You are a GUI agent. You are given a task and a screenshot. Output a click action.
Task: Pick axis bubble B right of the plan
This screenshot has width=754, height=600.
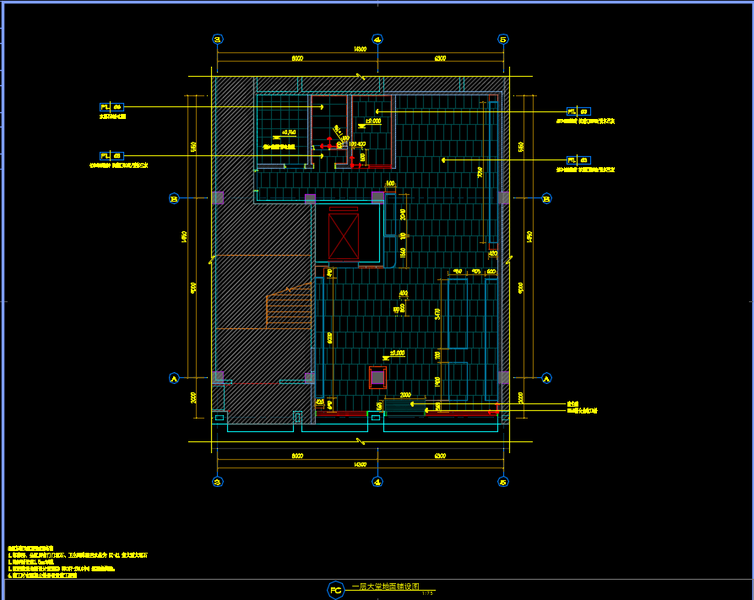click(546, 198)
